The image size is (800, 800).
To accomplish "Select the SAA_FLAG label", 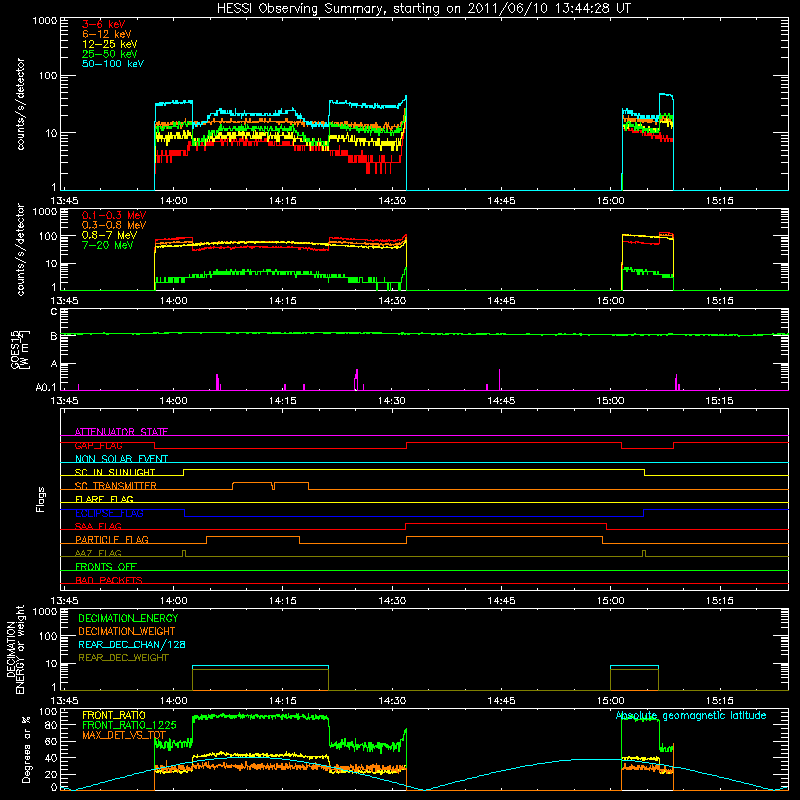I will pos(98,526).
